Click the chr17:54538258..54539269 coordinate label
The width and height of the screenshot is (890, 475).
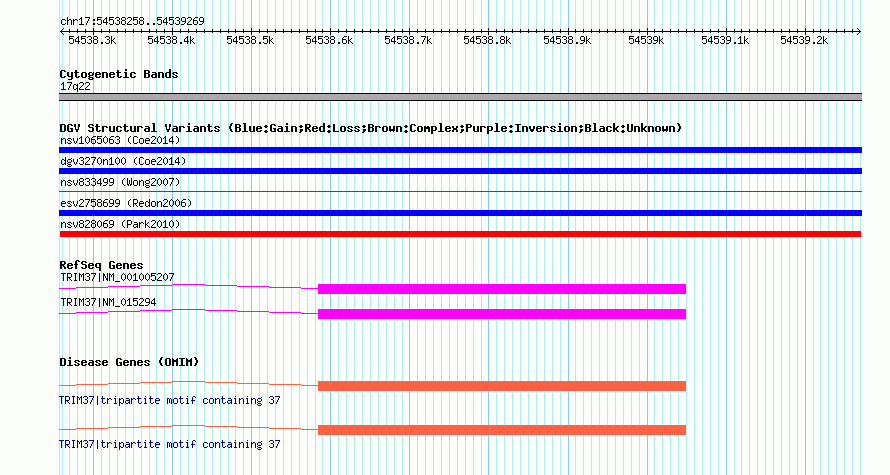point(132,21)
